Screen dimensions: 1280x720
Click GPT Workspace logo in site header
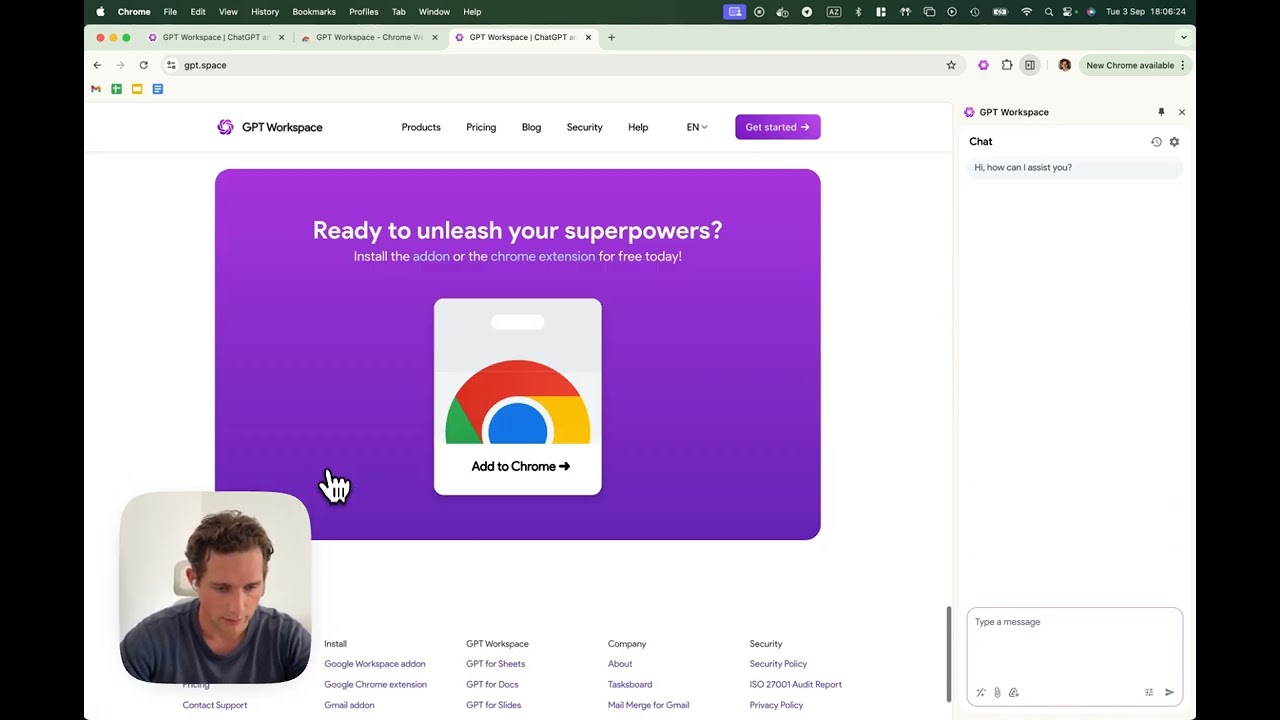270,127
